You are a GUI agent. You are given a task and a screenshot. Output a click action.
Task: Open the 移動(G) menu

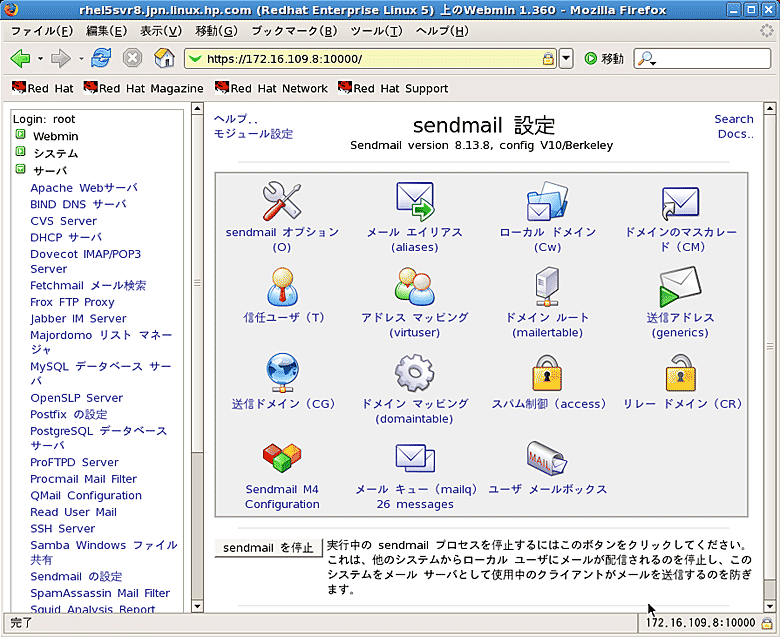tap(216, 31)
